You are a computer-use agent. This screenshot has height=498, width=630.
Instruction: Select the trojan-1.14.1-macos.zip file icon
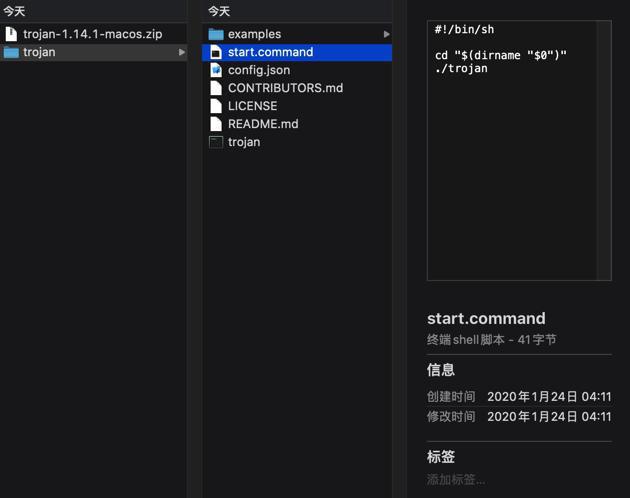click(x=11, y=34)
